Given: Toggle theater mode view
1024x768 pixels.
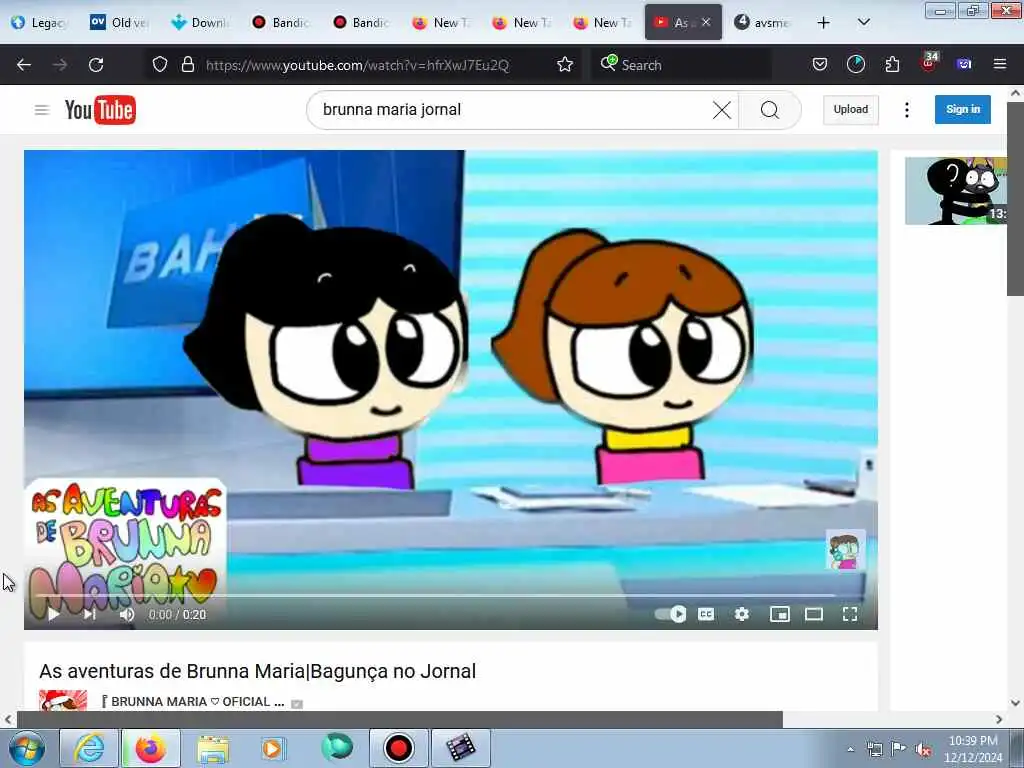Looking at the screenshot, I should pyautogui.click(x=814, y=614).
